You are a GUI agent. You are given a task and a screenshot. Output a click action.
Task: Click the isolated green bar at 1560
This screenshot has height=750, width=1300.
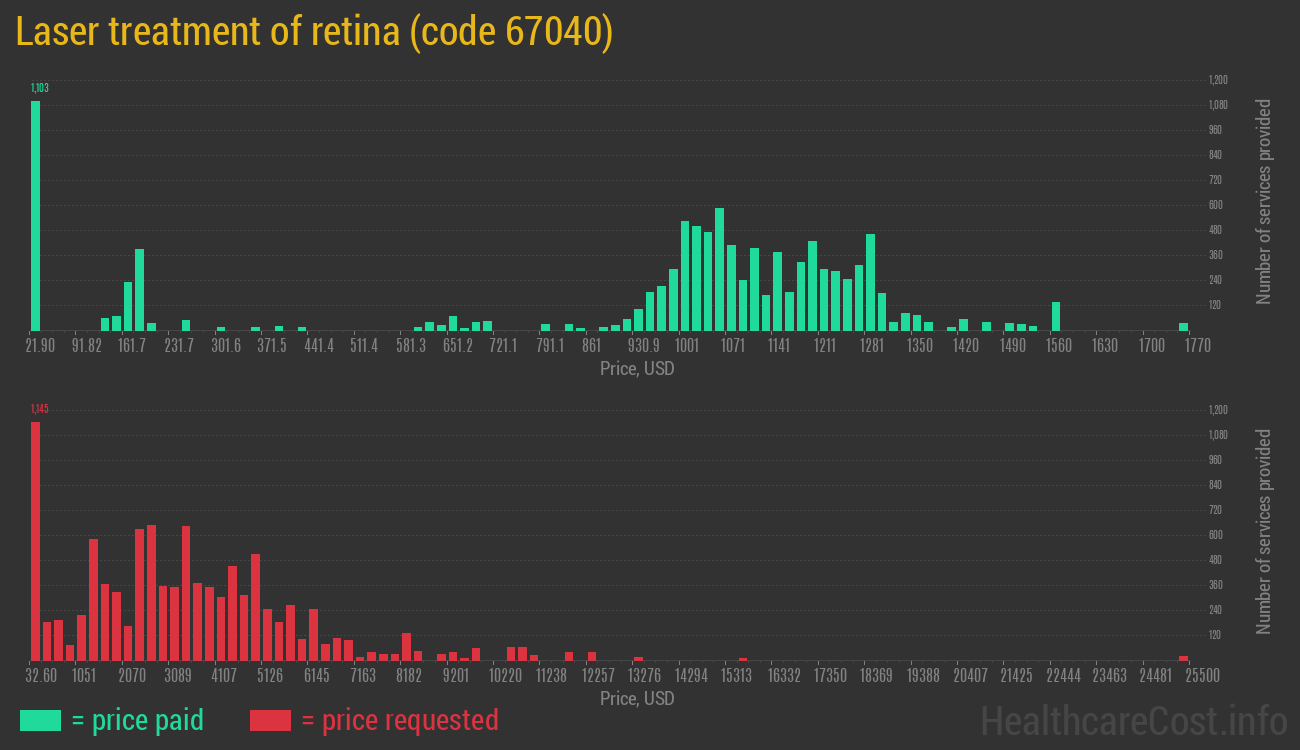pos(1056,316)
